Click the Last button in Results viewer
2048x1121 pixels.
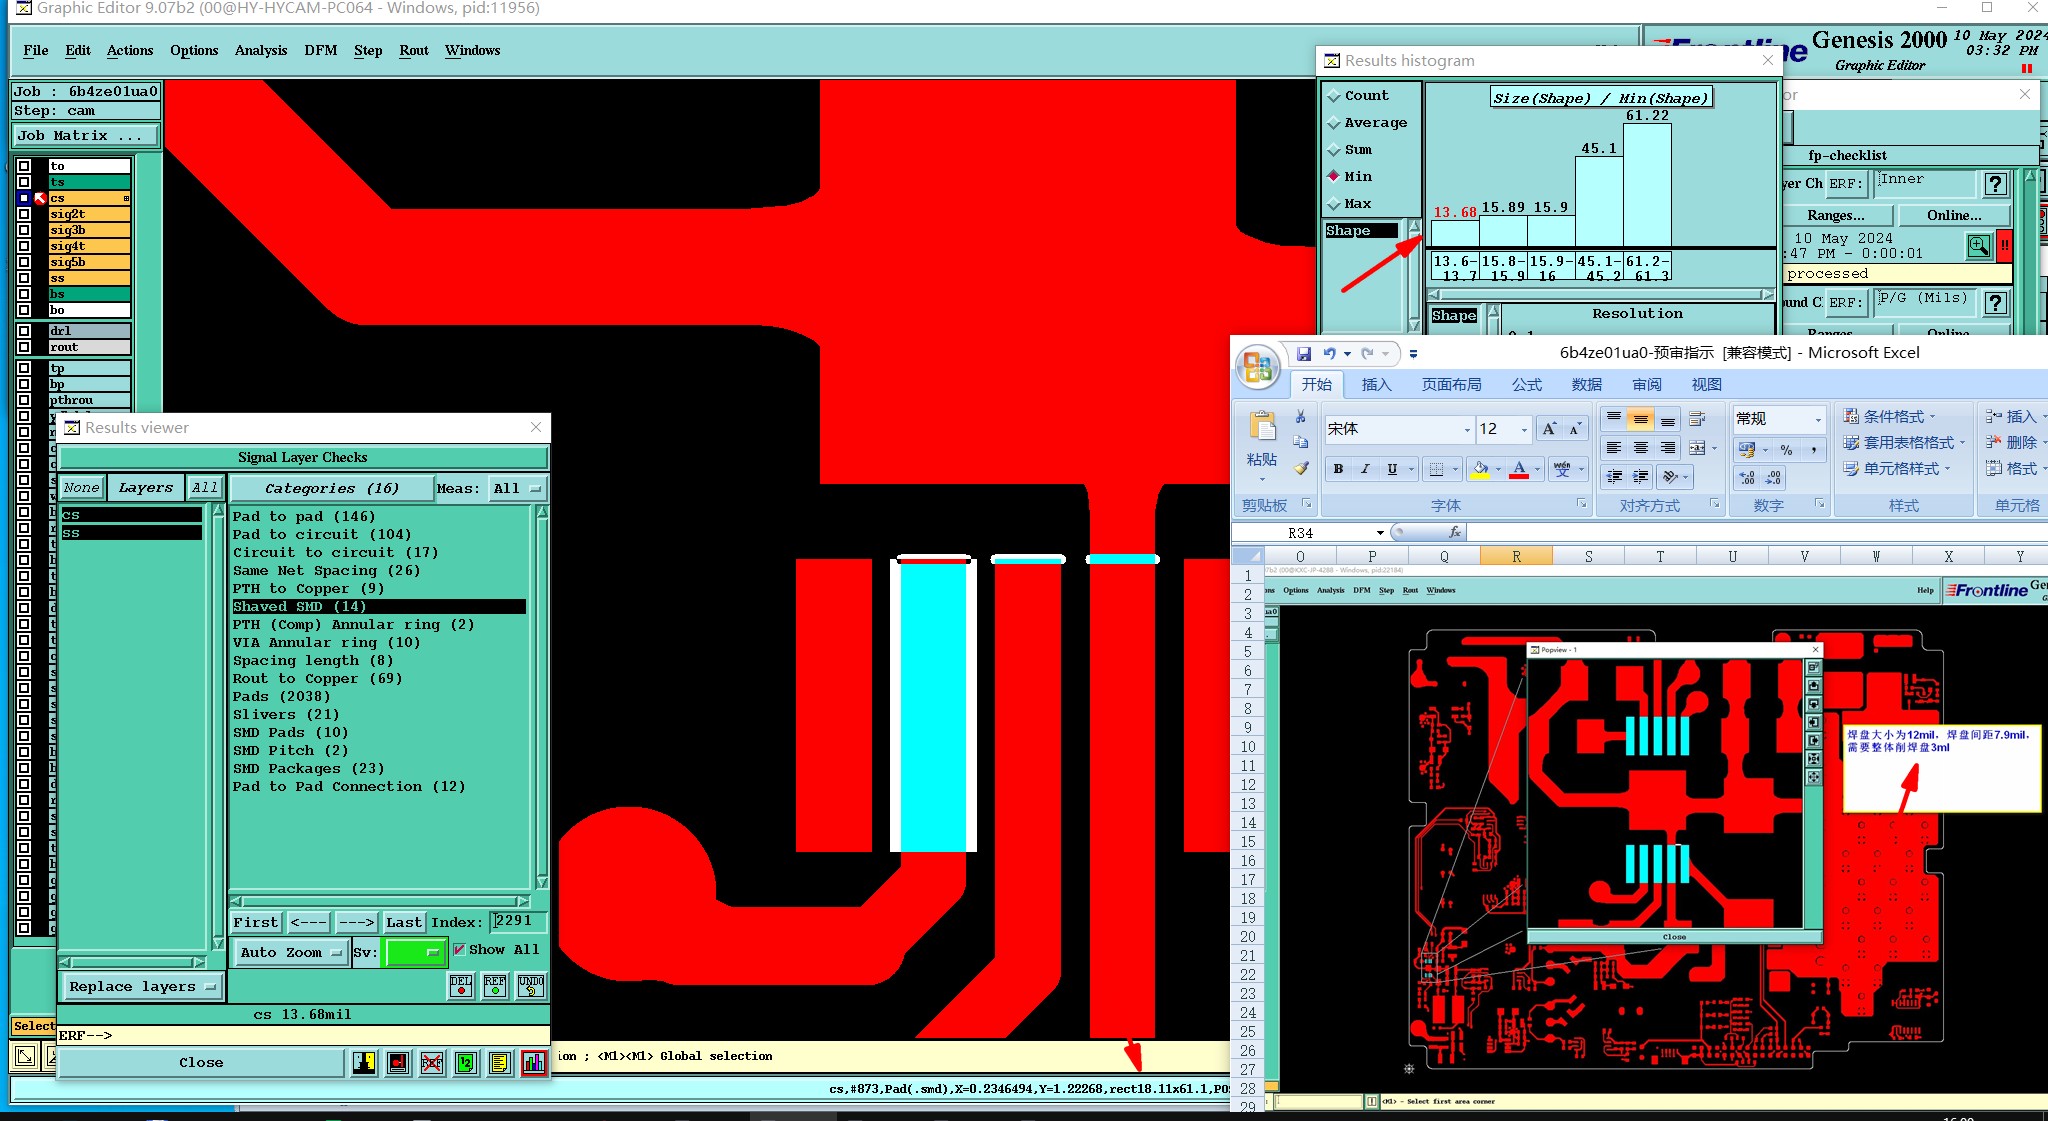pyautogui.click(x=404, y=922)
